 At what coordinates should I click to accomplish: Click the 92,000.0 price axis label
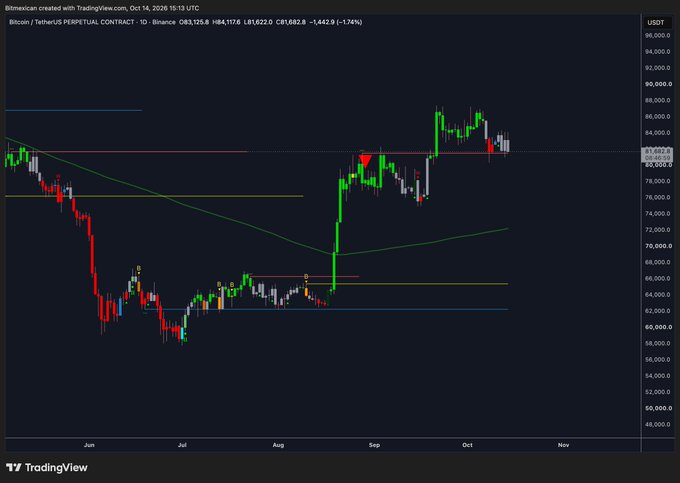pos(657,68)
